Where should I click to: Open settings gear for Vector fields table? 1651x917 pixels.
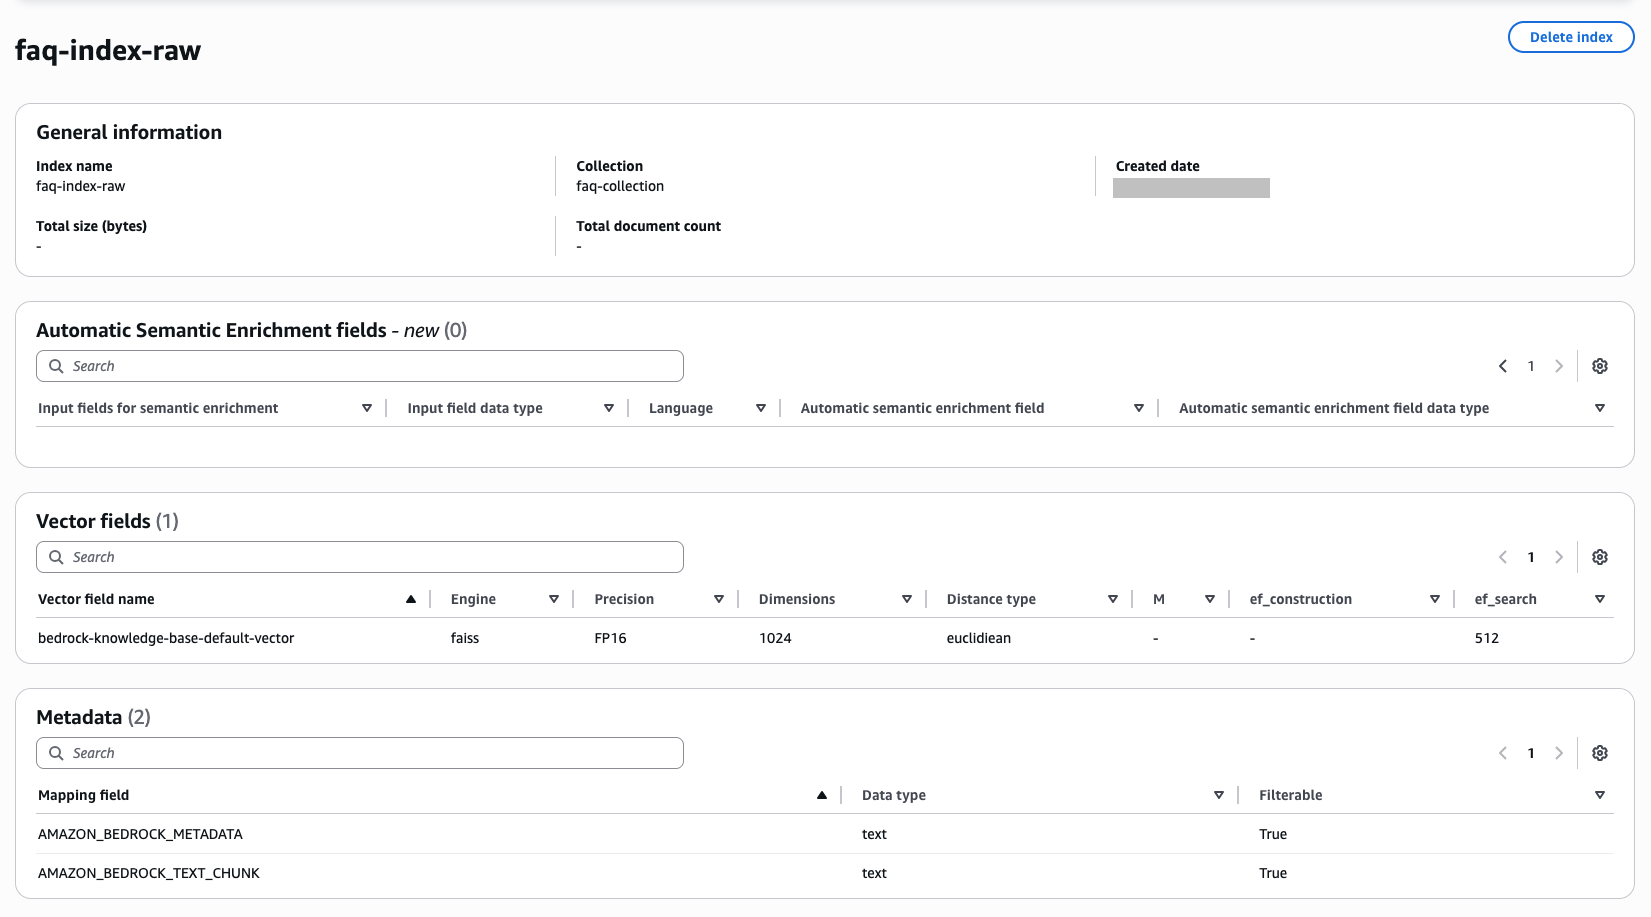click(1600, 557)
